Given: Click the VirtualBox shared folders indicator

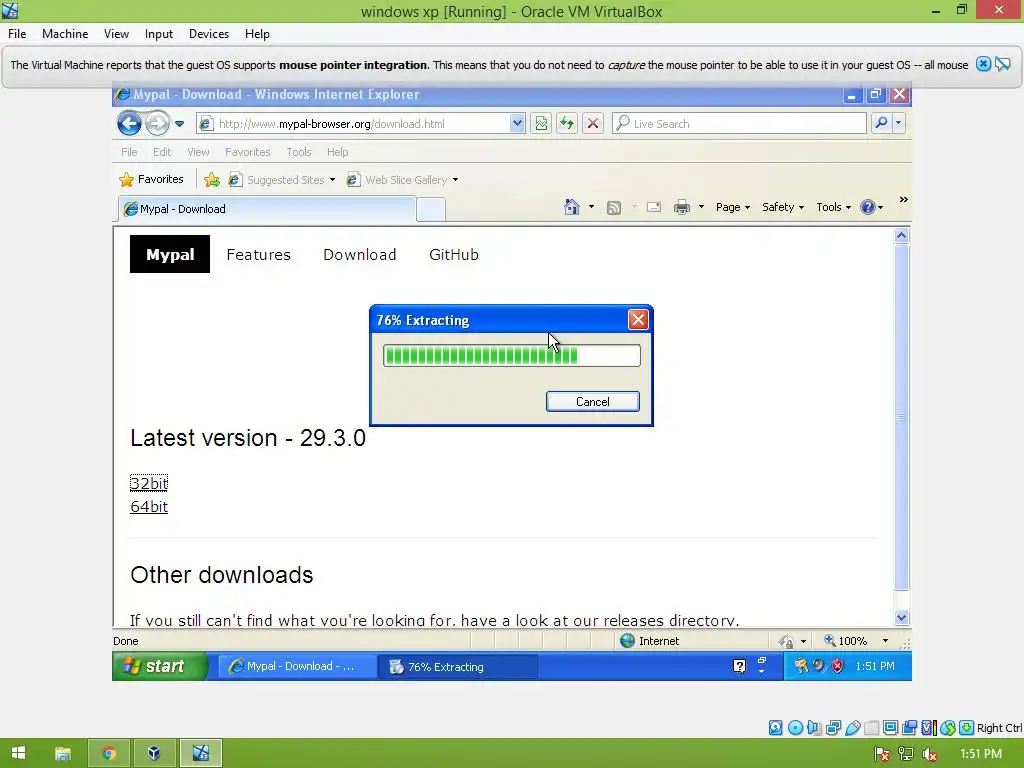Looking at the screenshot, I should click(871, 728).
